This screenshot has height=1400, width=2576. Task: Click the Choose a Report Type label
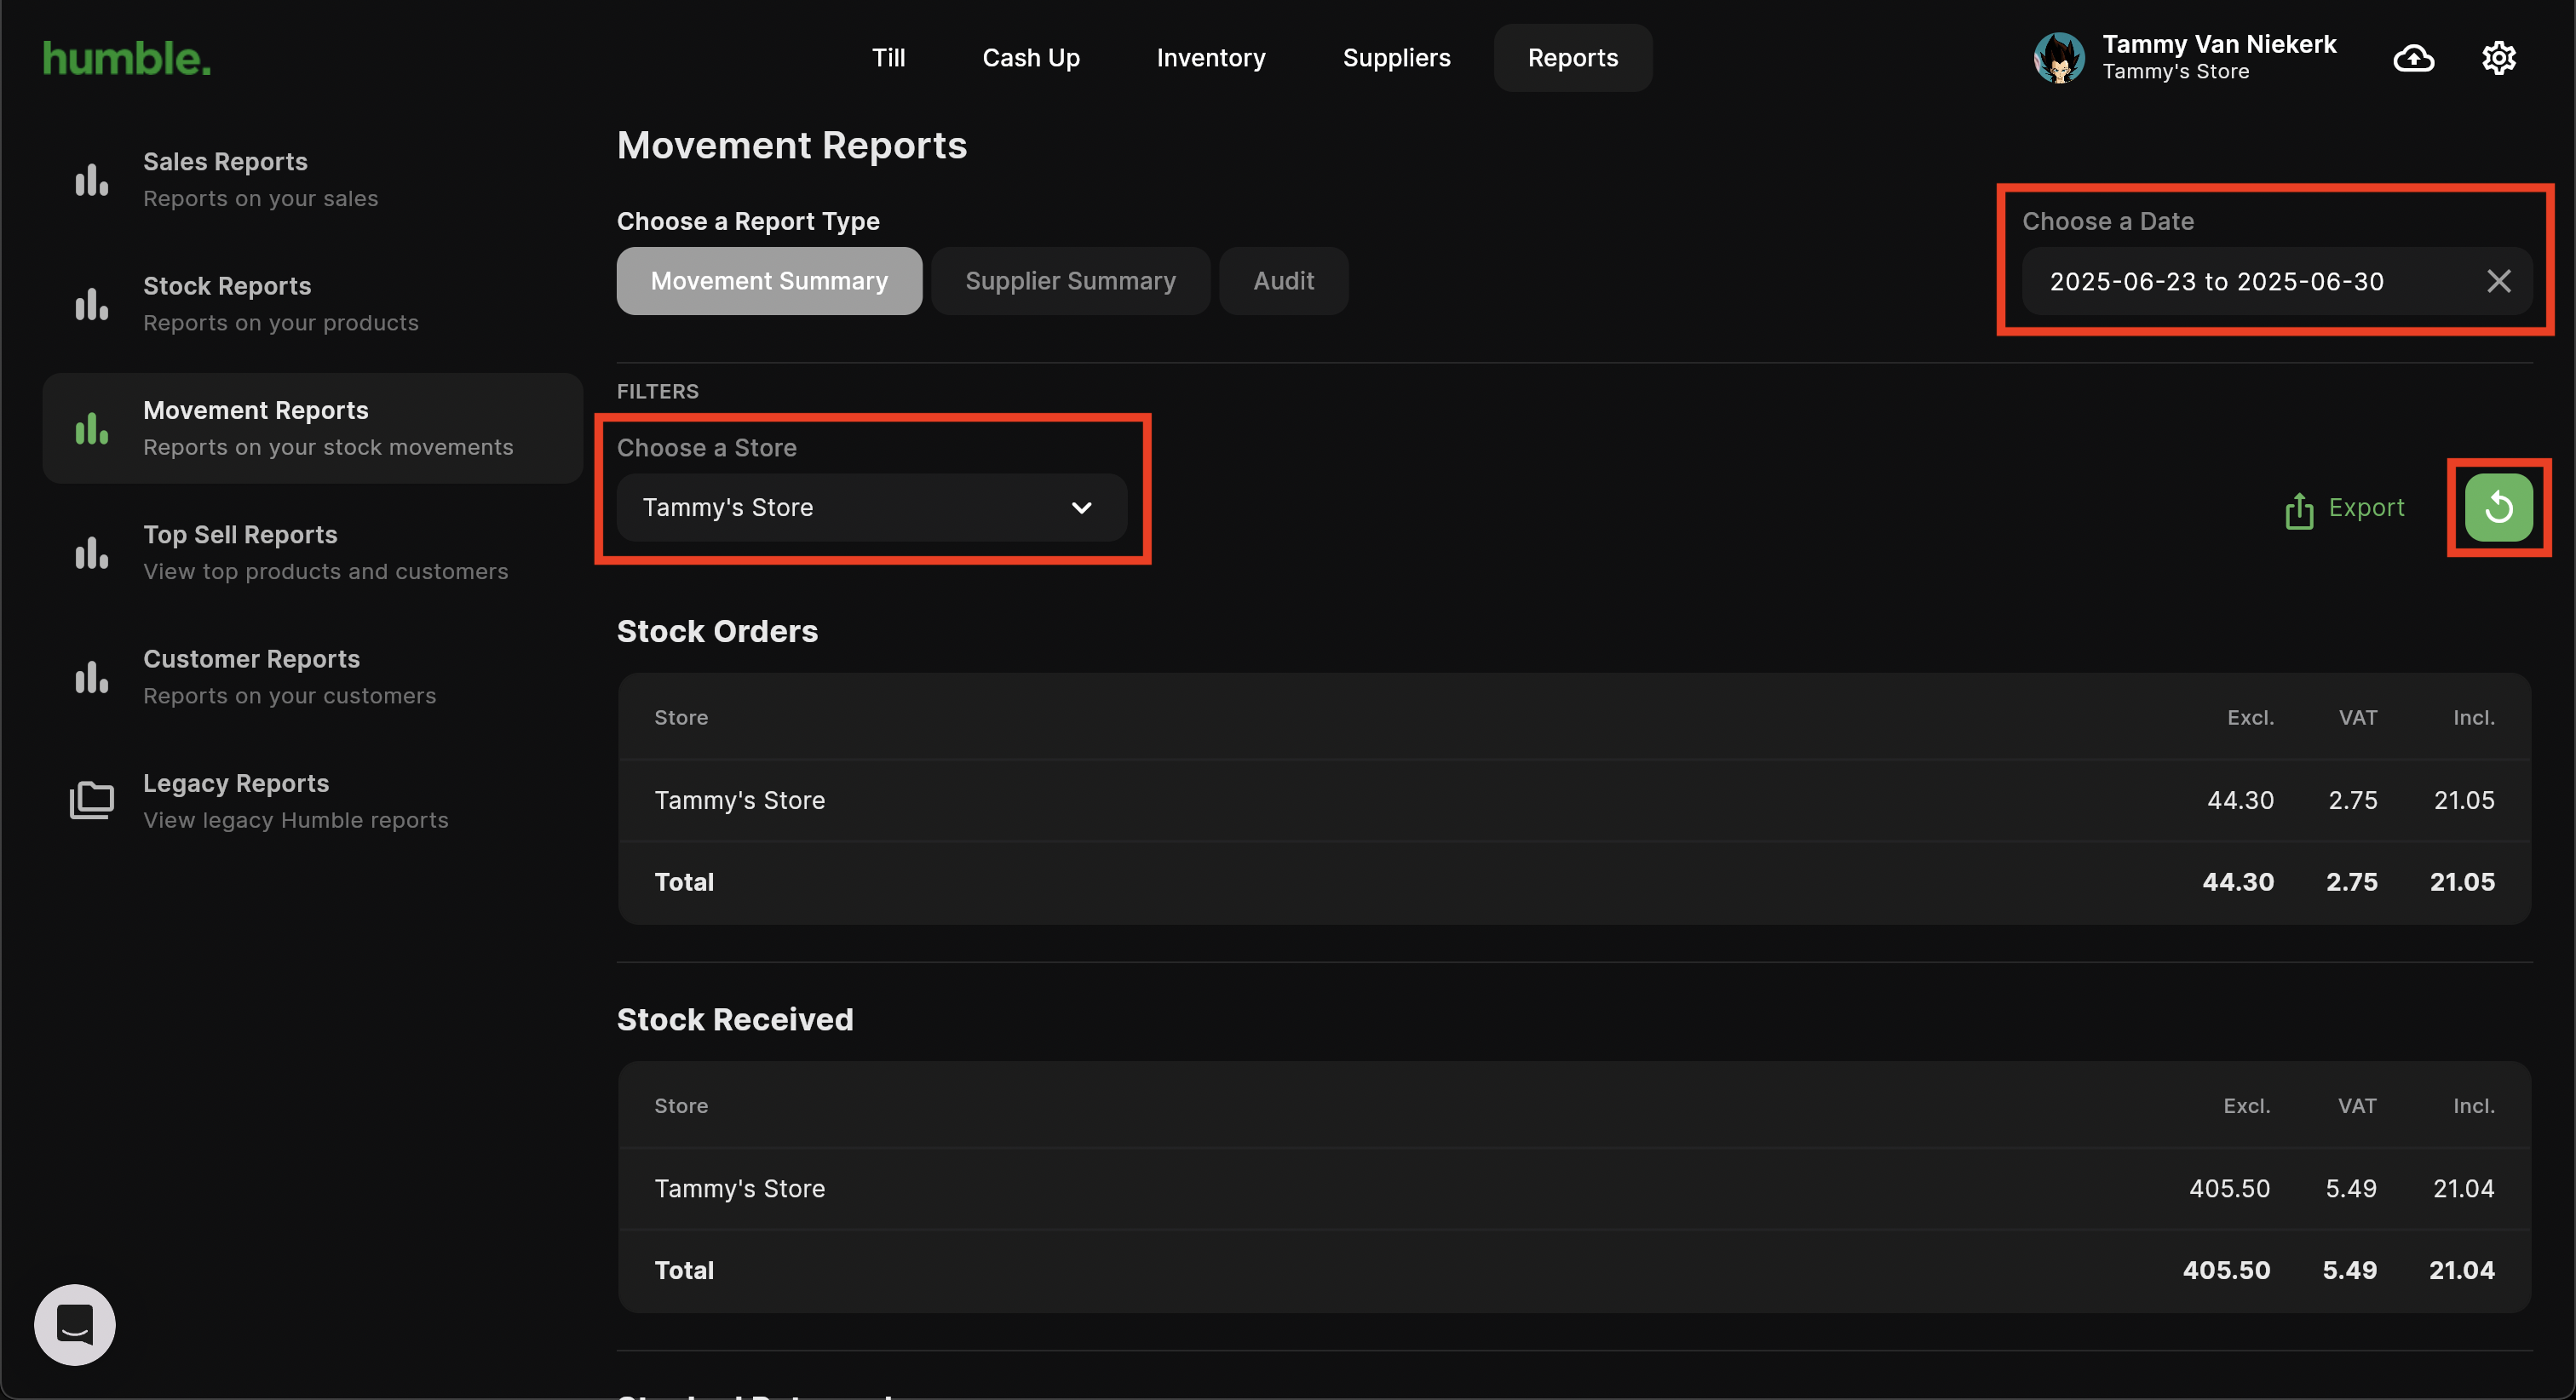pyautogui.click(x=748, y=222)
